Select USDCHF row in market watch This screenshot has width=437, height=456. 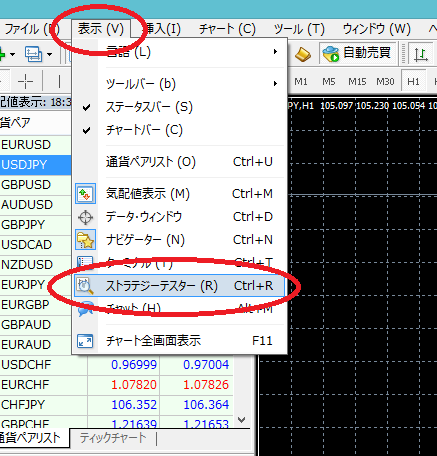(x=117, y=365)
